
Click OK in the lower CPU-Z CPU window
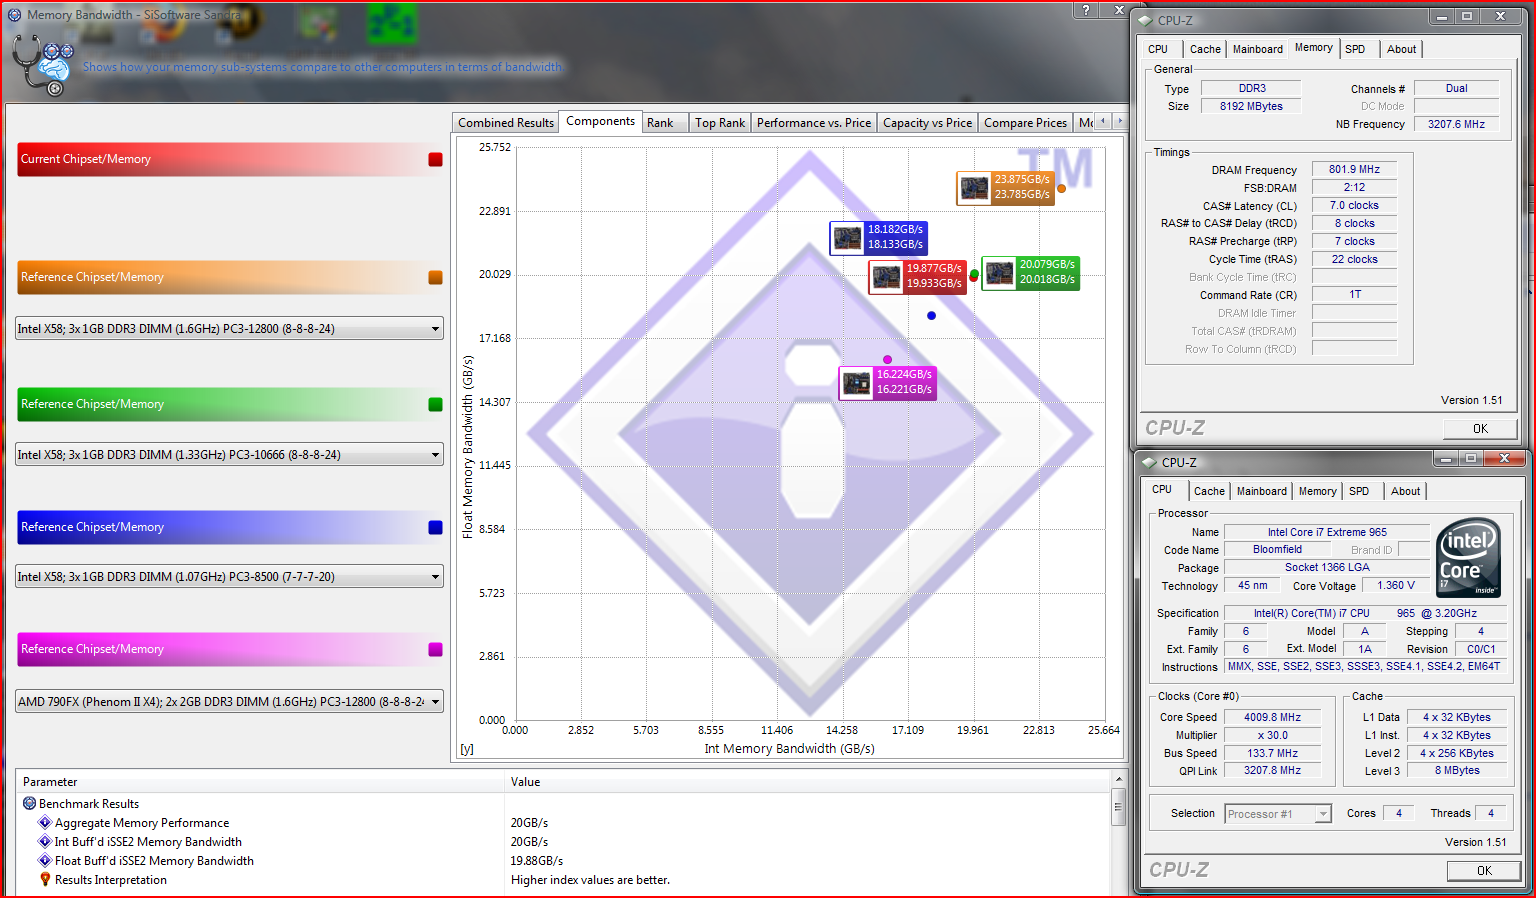1484,871
